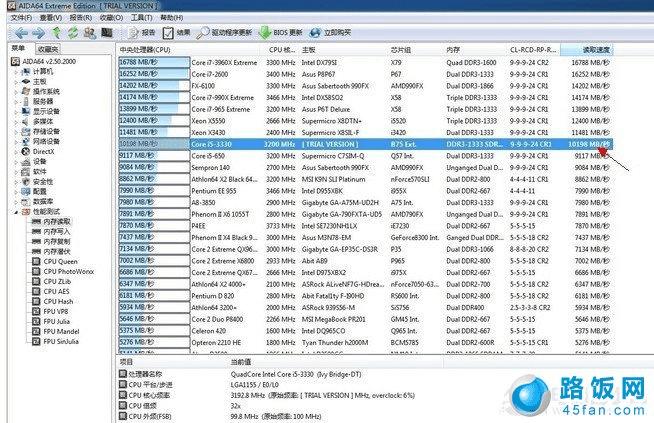Open the CPU AES benchmark
The image size is (654, 423).
(x=51, y=292)
